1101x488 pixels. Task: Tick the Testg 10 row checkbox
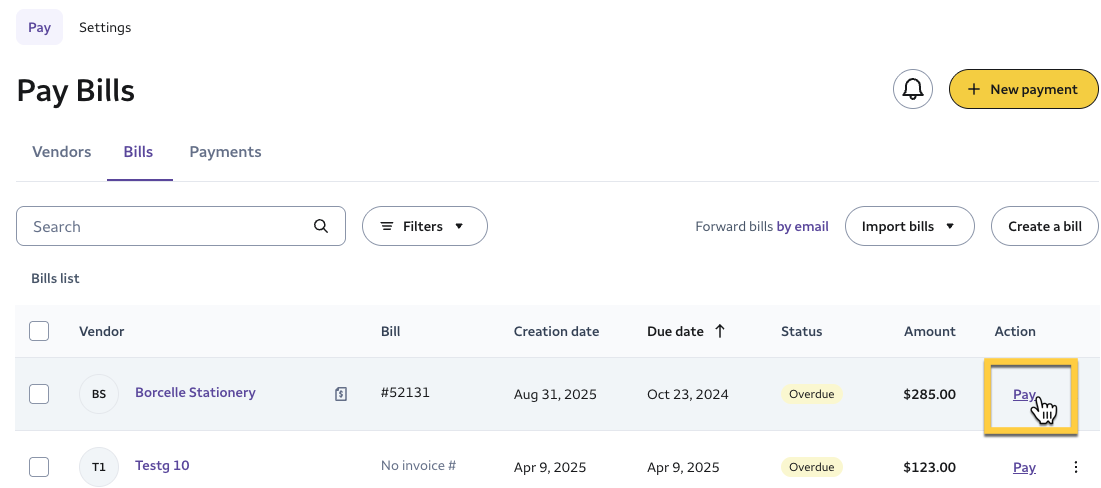pyautogui.click(x=39, y=466)
